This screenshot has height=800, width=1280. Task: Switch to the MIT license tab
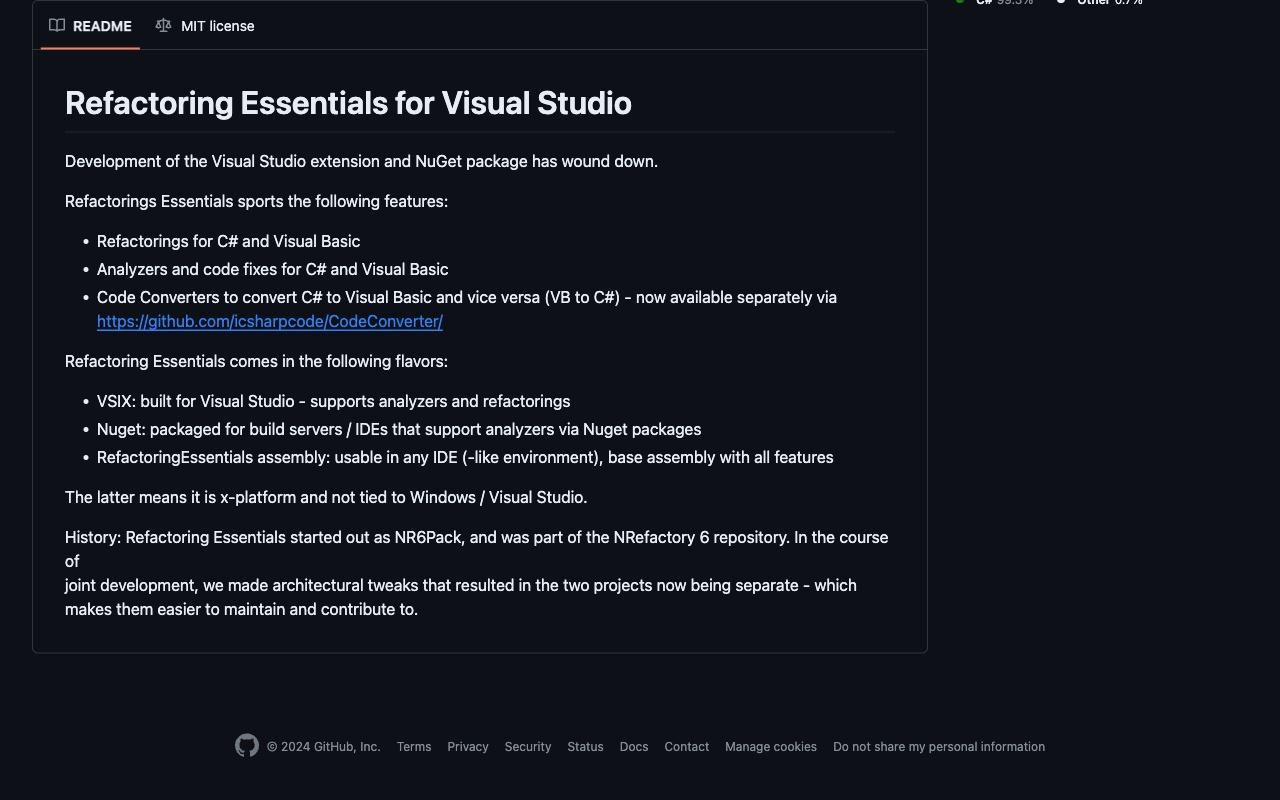(x=205, y=26)
